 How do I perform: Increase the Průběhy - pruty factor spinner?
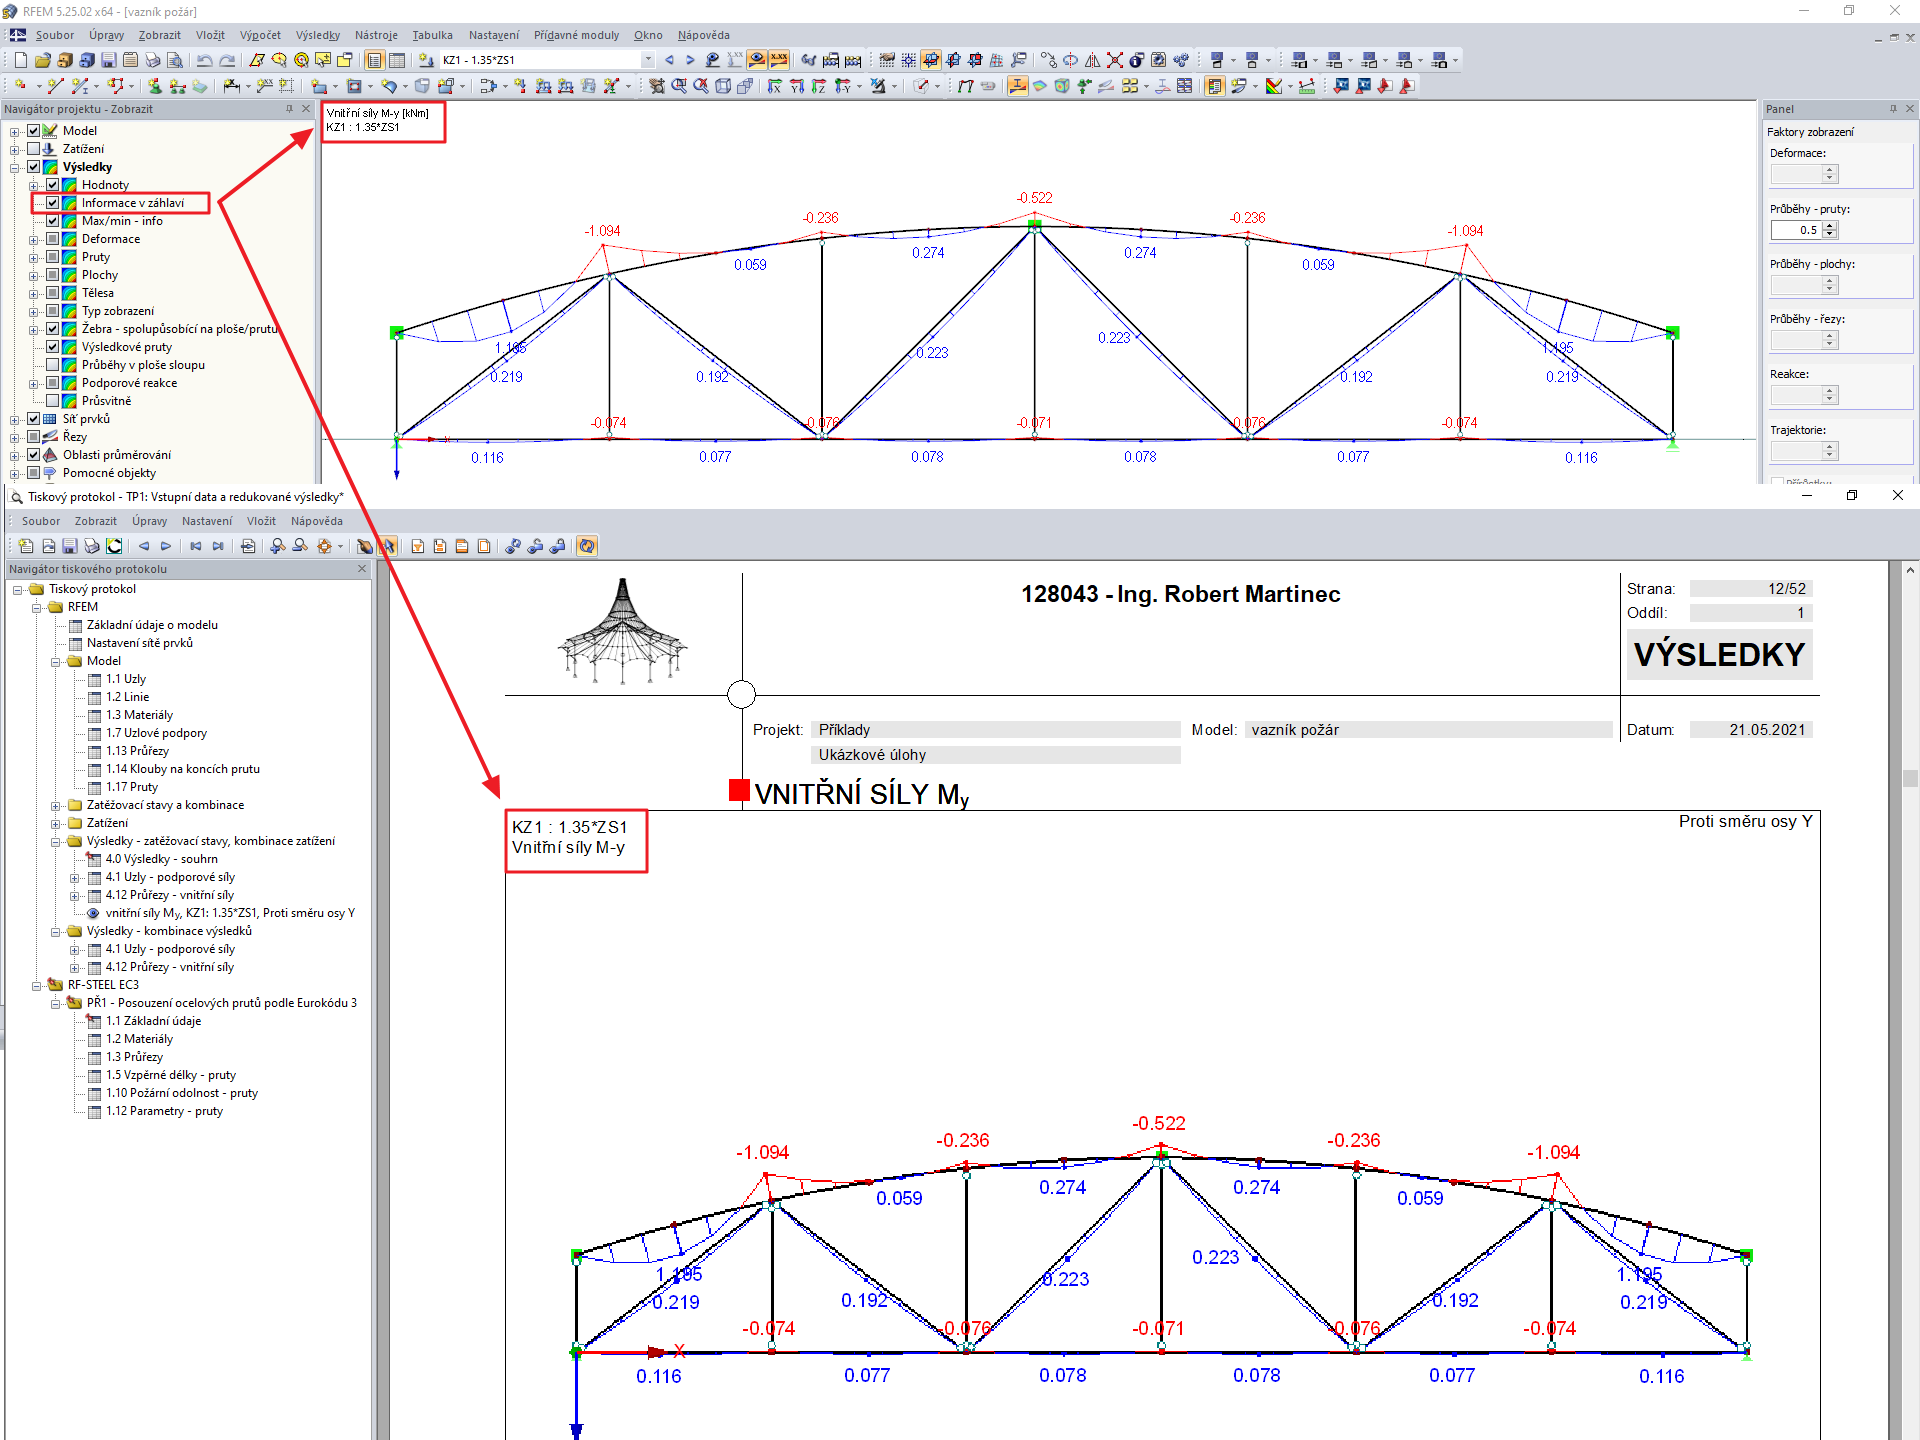1830,226
